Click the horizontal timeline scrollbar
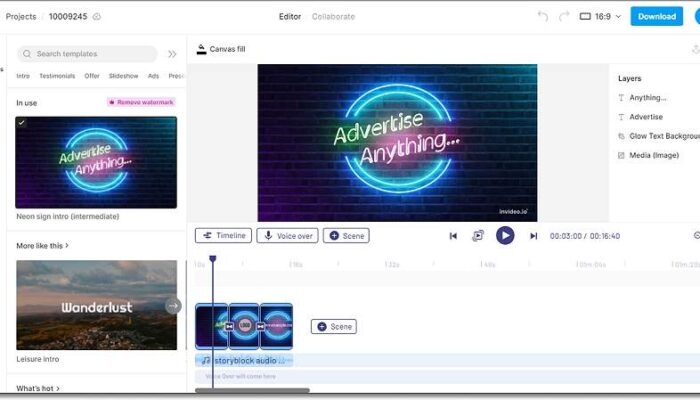 point(252,391)
